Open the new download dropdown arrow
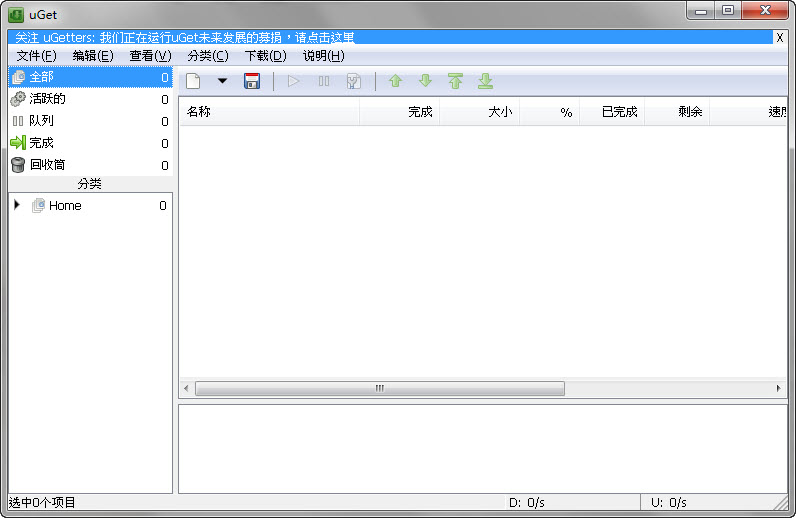Image resolution: width=796 pixels, height=518 pixels. coord(222,81)
